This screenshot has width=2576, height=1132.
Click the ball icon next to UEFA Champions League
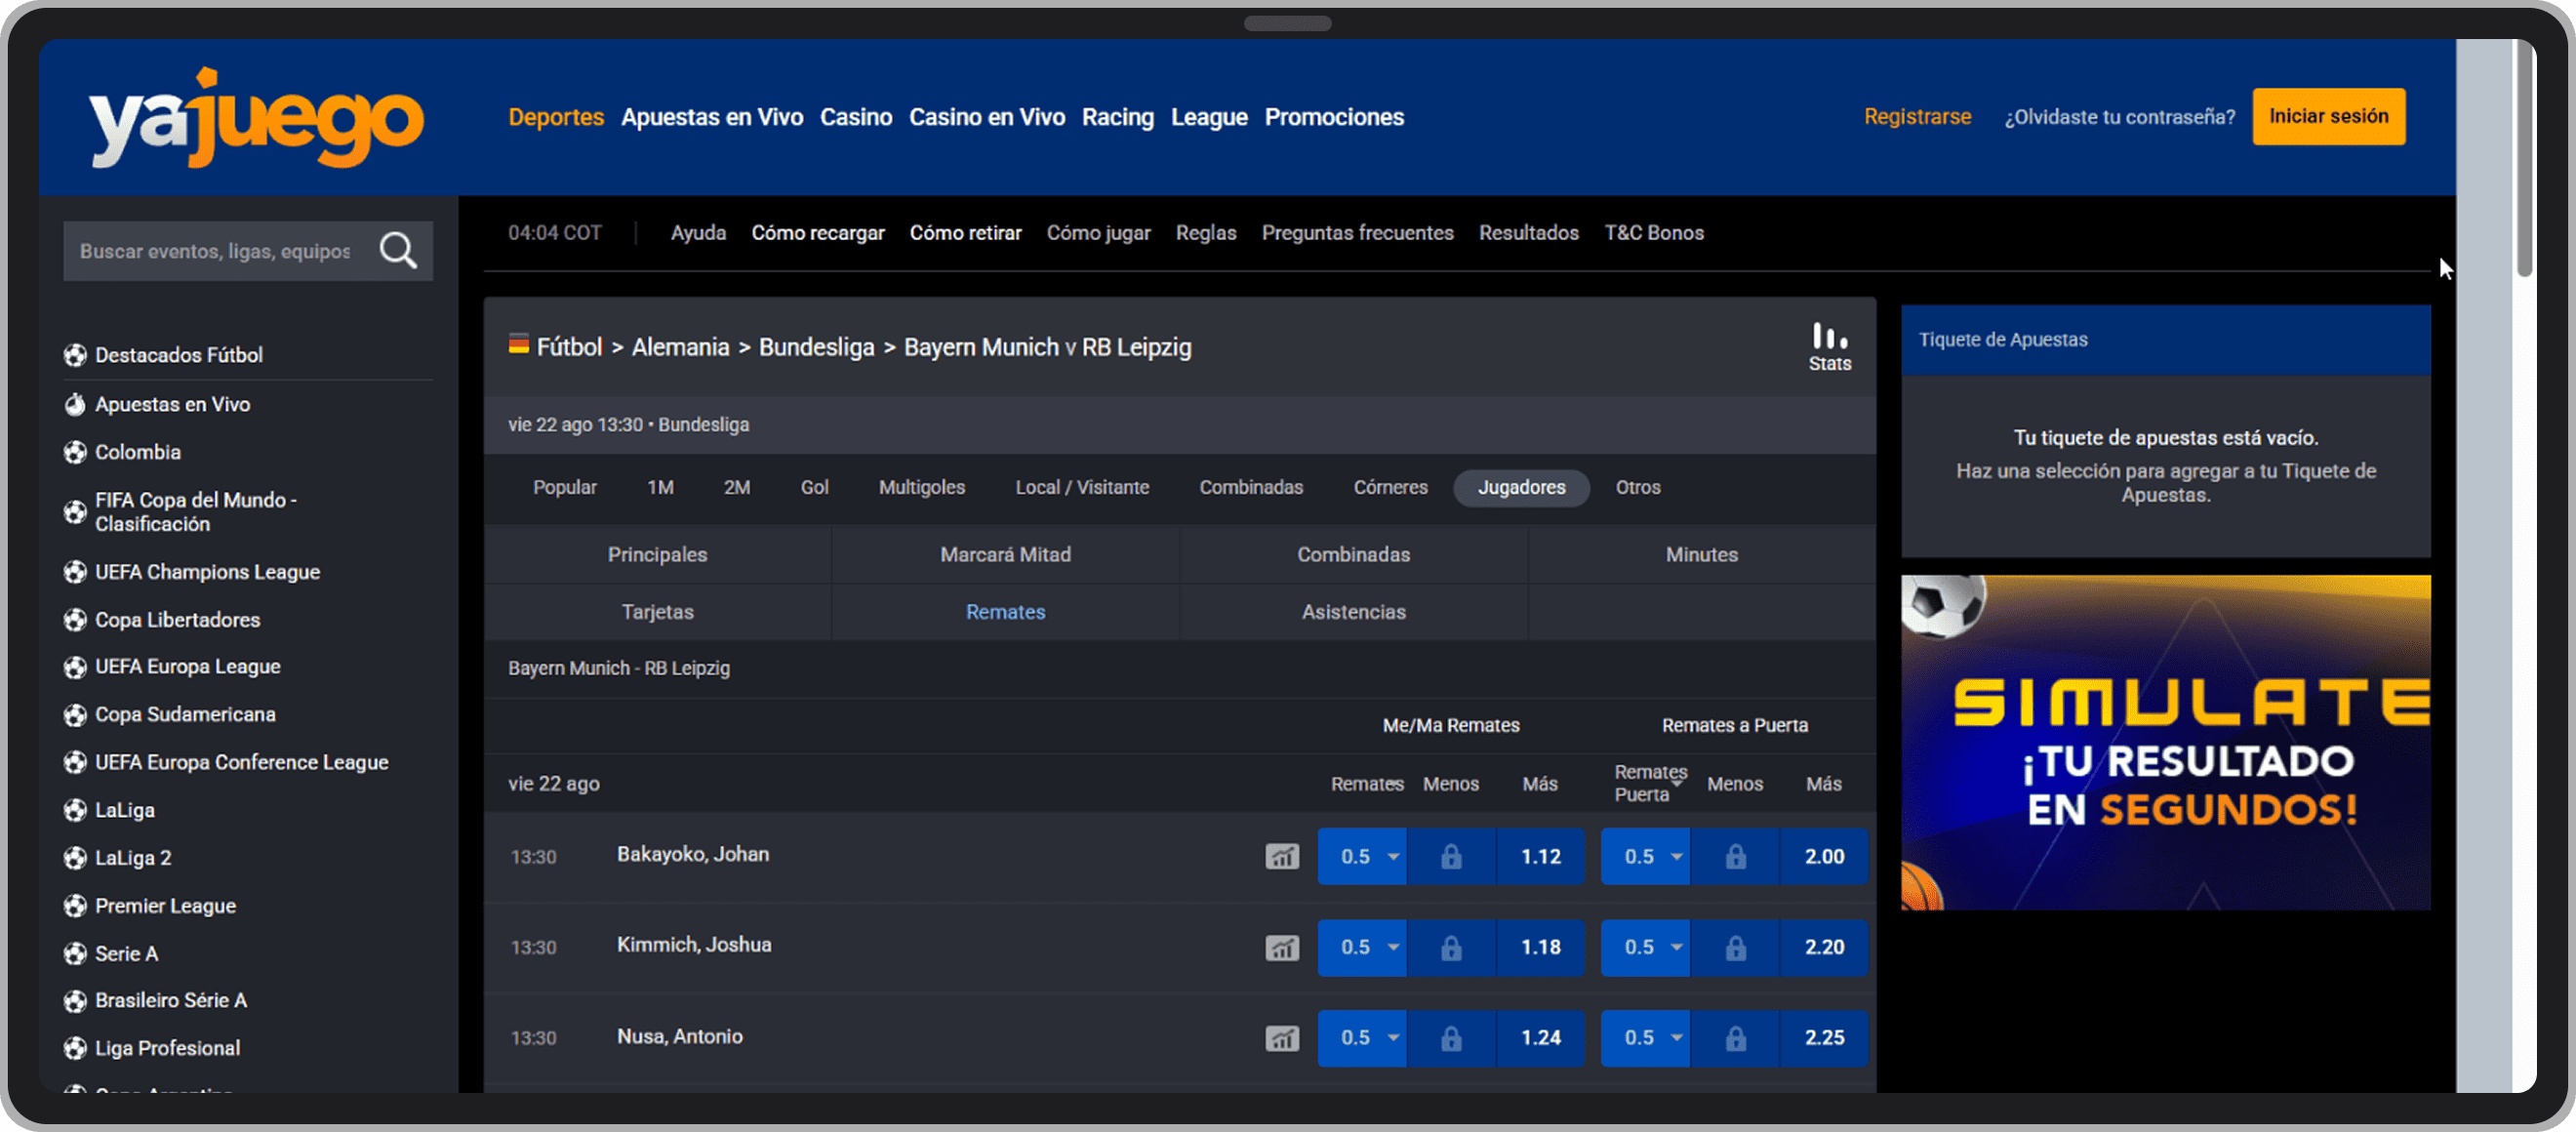[x=75, y=572]
